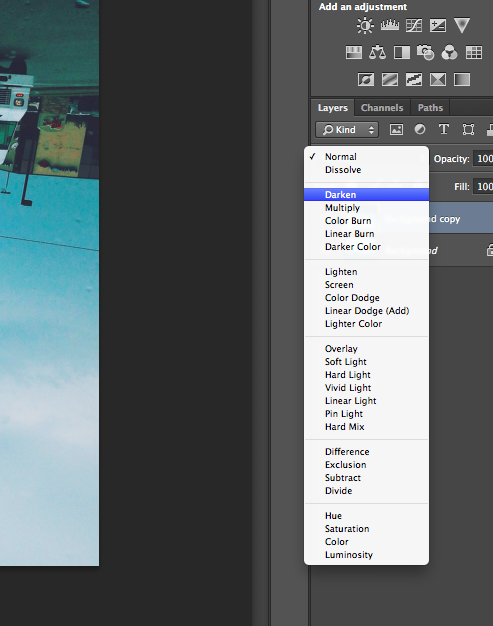Choose Darker Color blend mode
Image resolution: width=493 pixels, height=626 pixels.
point(366,247)
